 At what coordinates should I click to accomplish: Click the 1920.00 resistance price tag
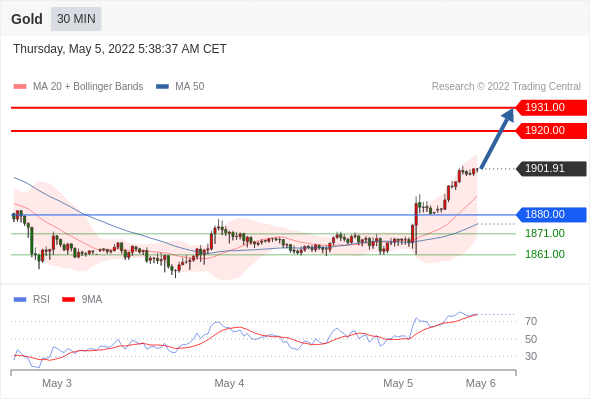click(551, 131)
